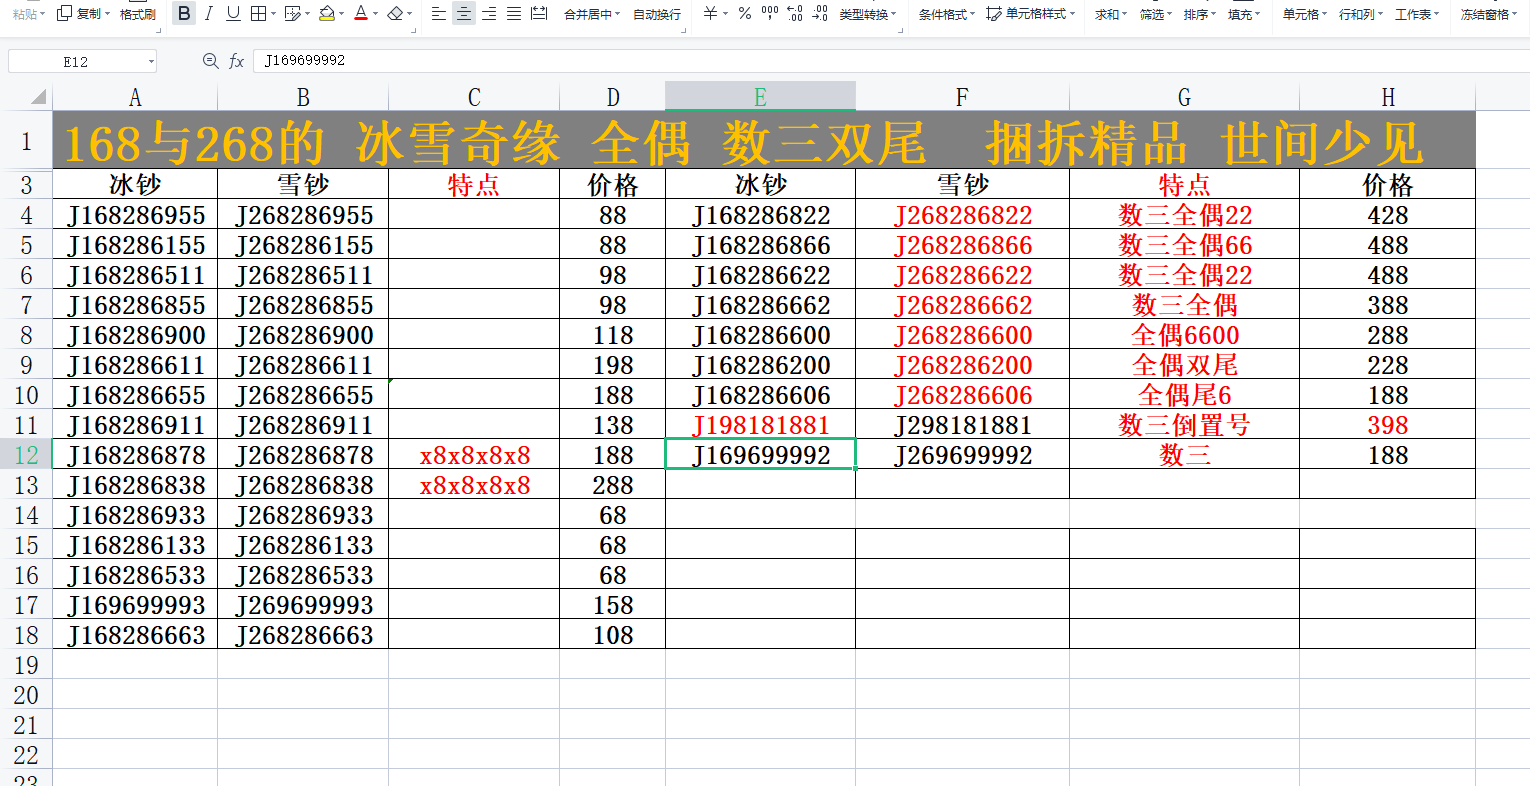1530x786 pixels.
Task: Click the eraser clear-format icon
Action: point(395,14)
